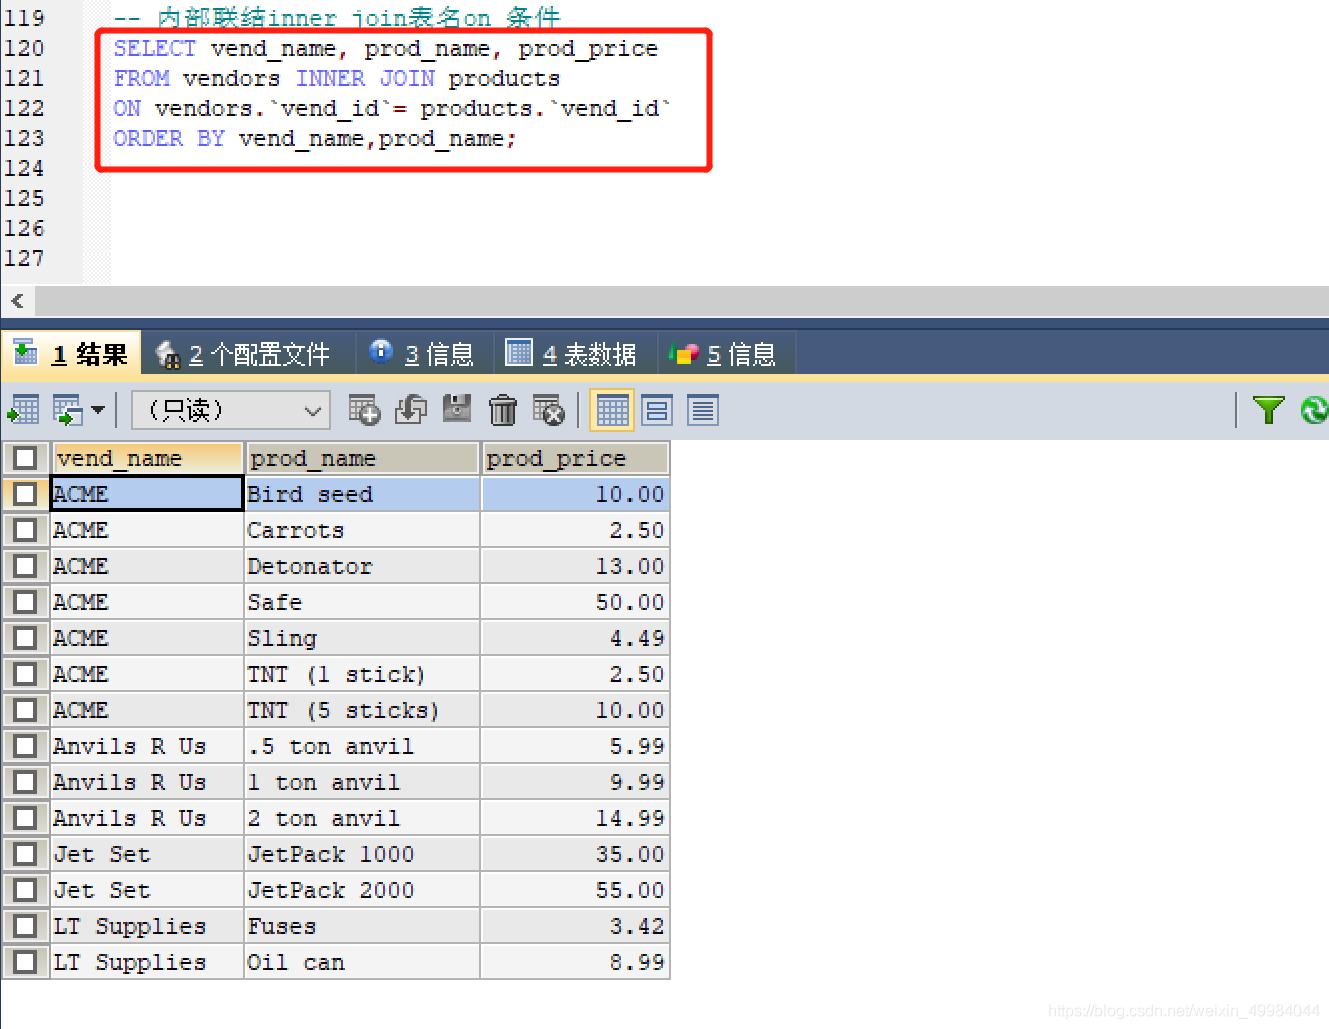Check the 2 ton anvil row checkbox
This screenshot has width=1329, height=1029.
[x=25, y=818]
